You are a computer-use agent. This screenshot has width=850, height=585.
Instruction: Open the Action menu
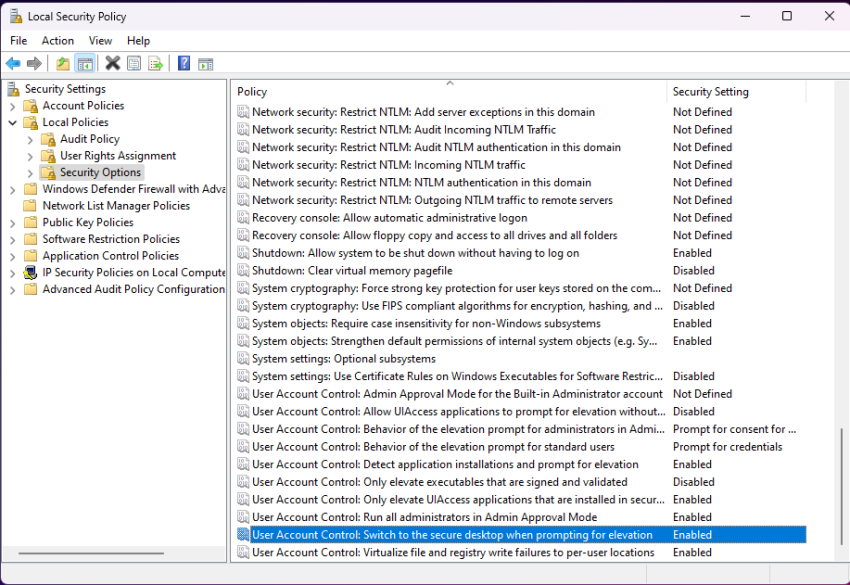(x=57, y=40)
